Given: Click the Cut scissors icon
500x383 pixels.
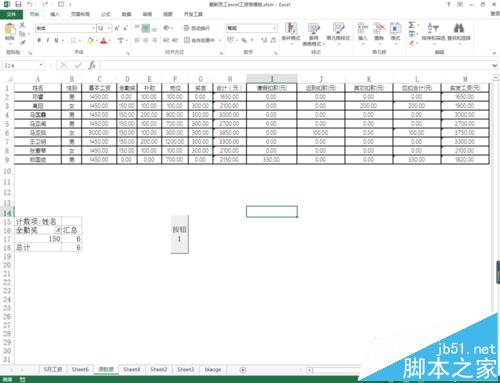Looking at the screenshot, I should click(x=22, y=25).
